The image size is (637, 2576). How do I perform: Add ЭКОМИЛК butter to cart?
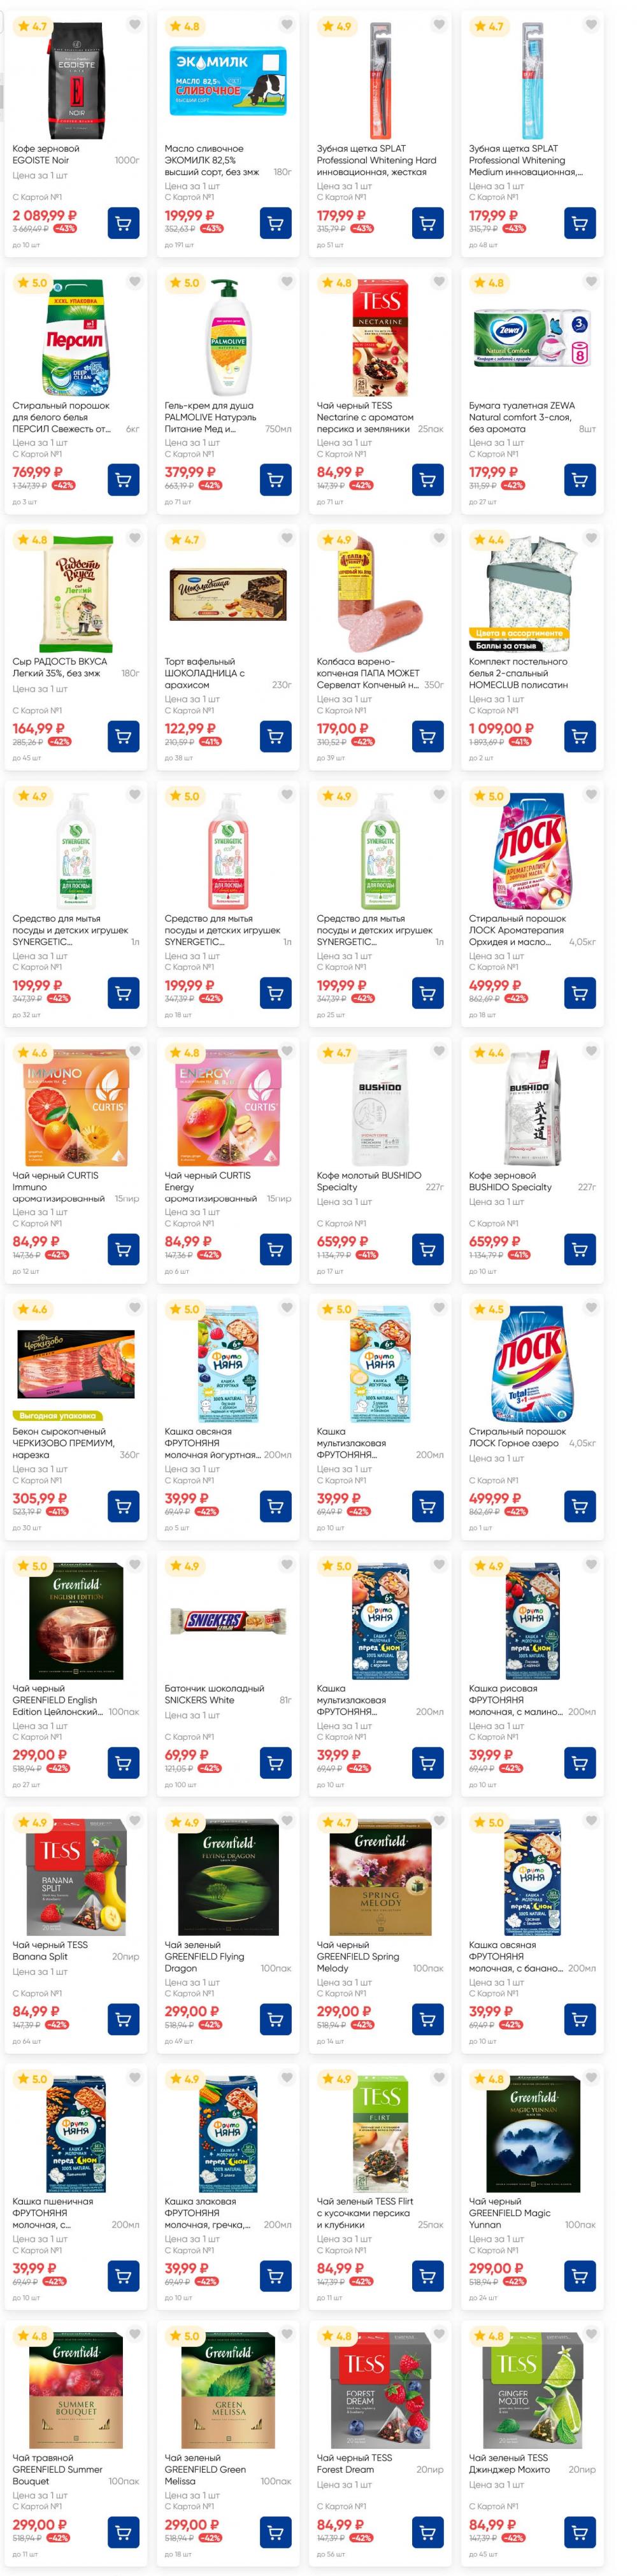275,223
